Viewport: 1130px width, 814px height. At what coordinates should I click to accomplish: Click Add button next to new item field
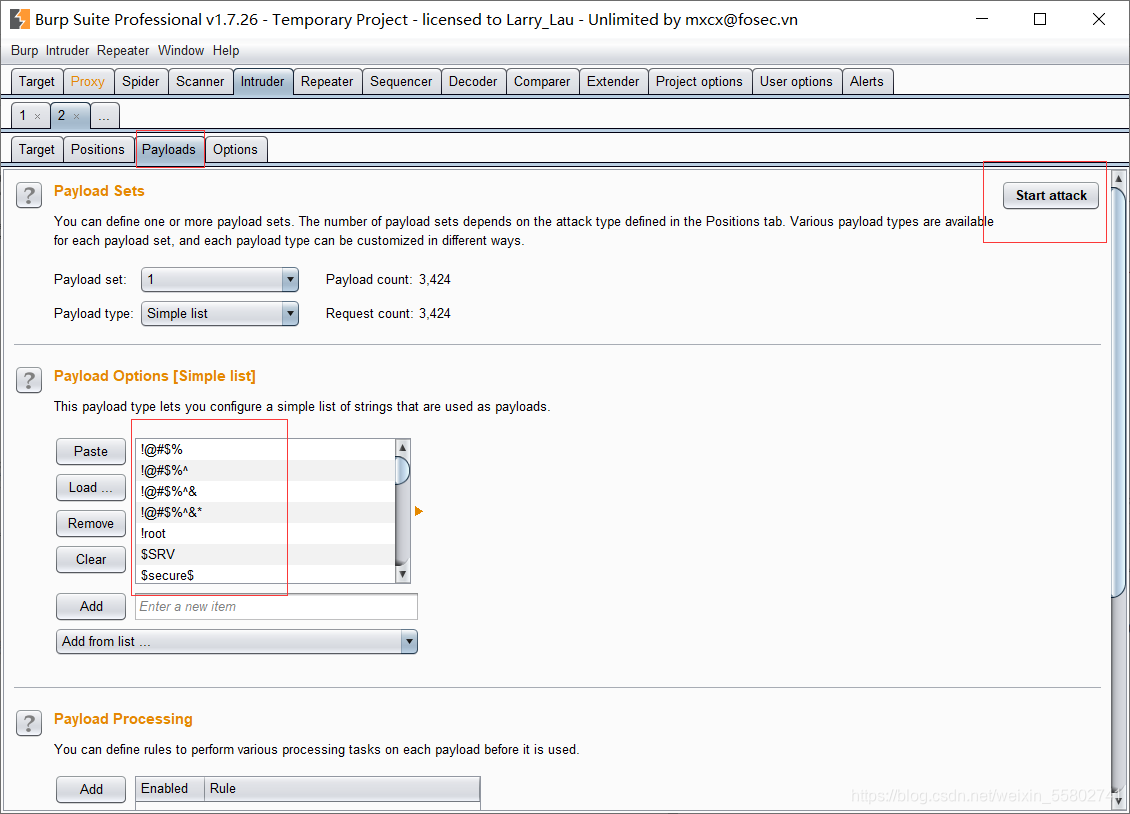91,607
